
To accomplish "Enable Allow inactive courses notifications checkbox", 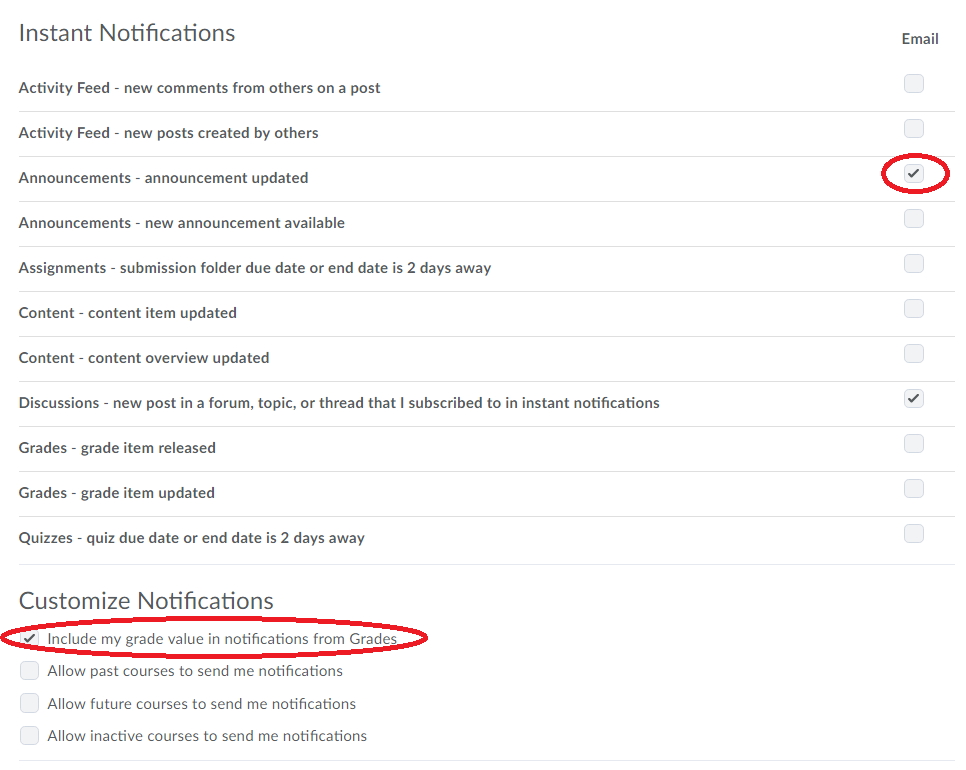I will [30, 736].
